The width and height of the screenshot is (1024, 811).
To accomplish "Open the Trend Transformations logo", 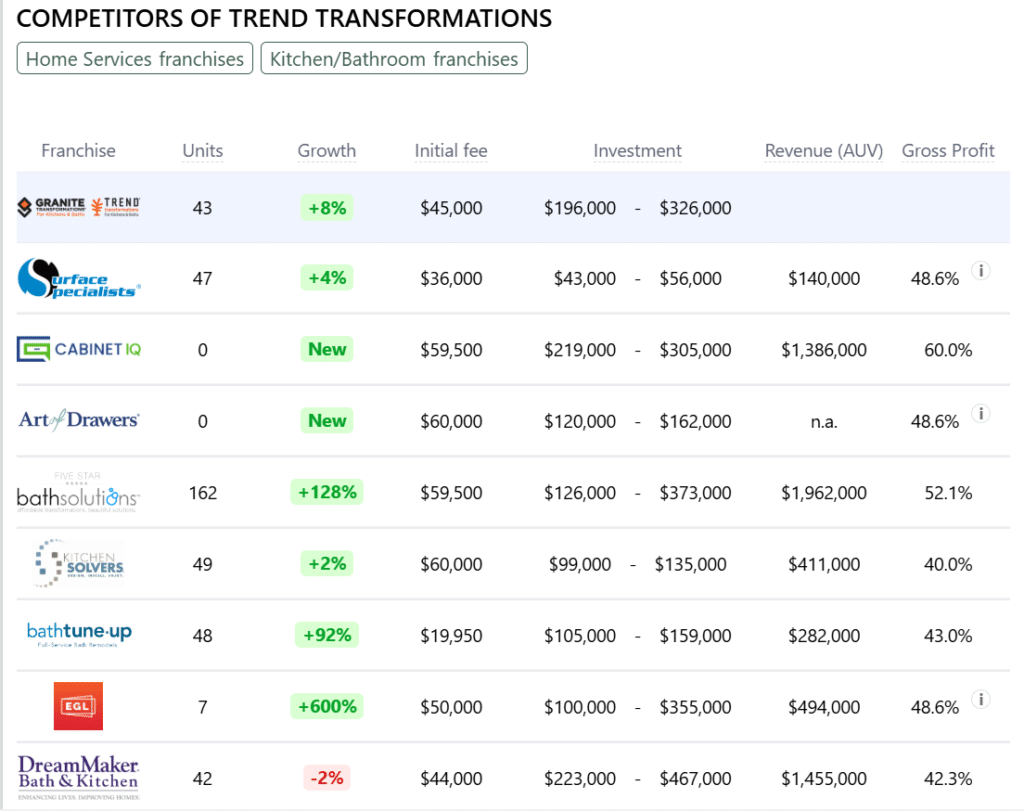I will [116, 207].
